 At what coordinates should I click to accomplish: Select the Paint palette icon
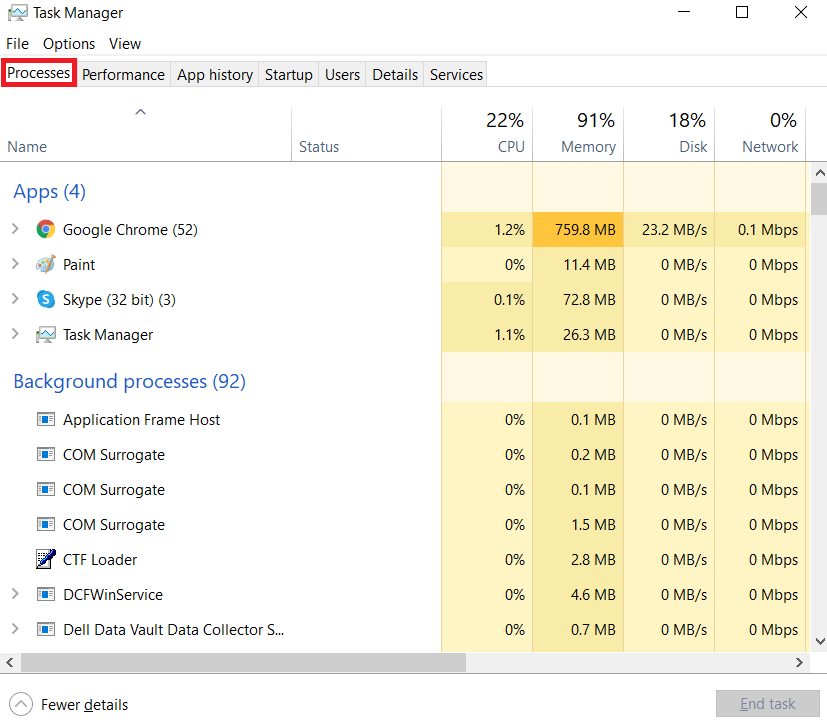click(x=46, y=264)
